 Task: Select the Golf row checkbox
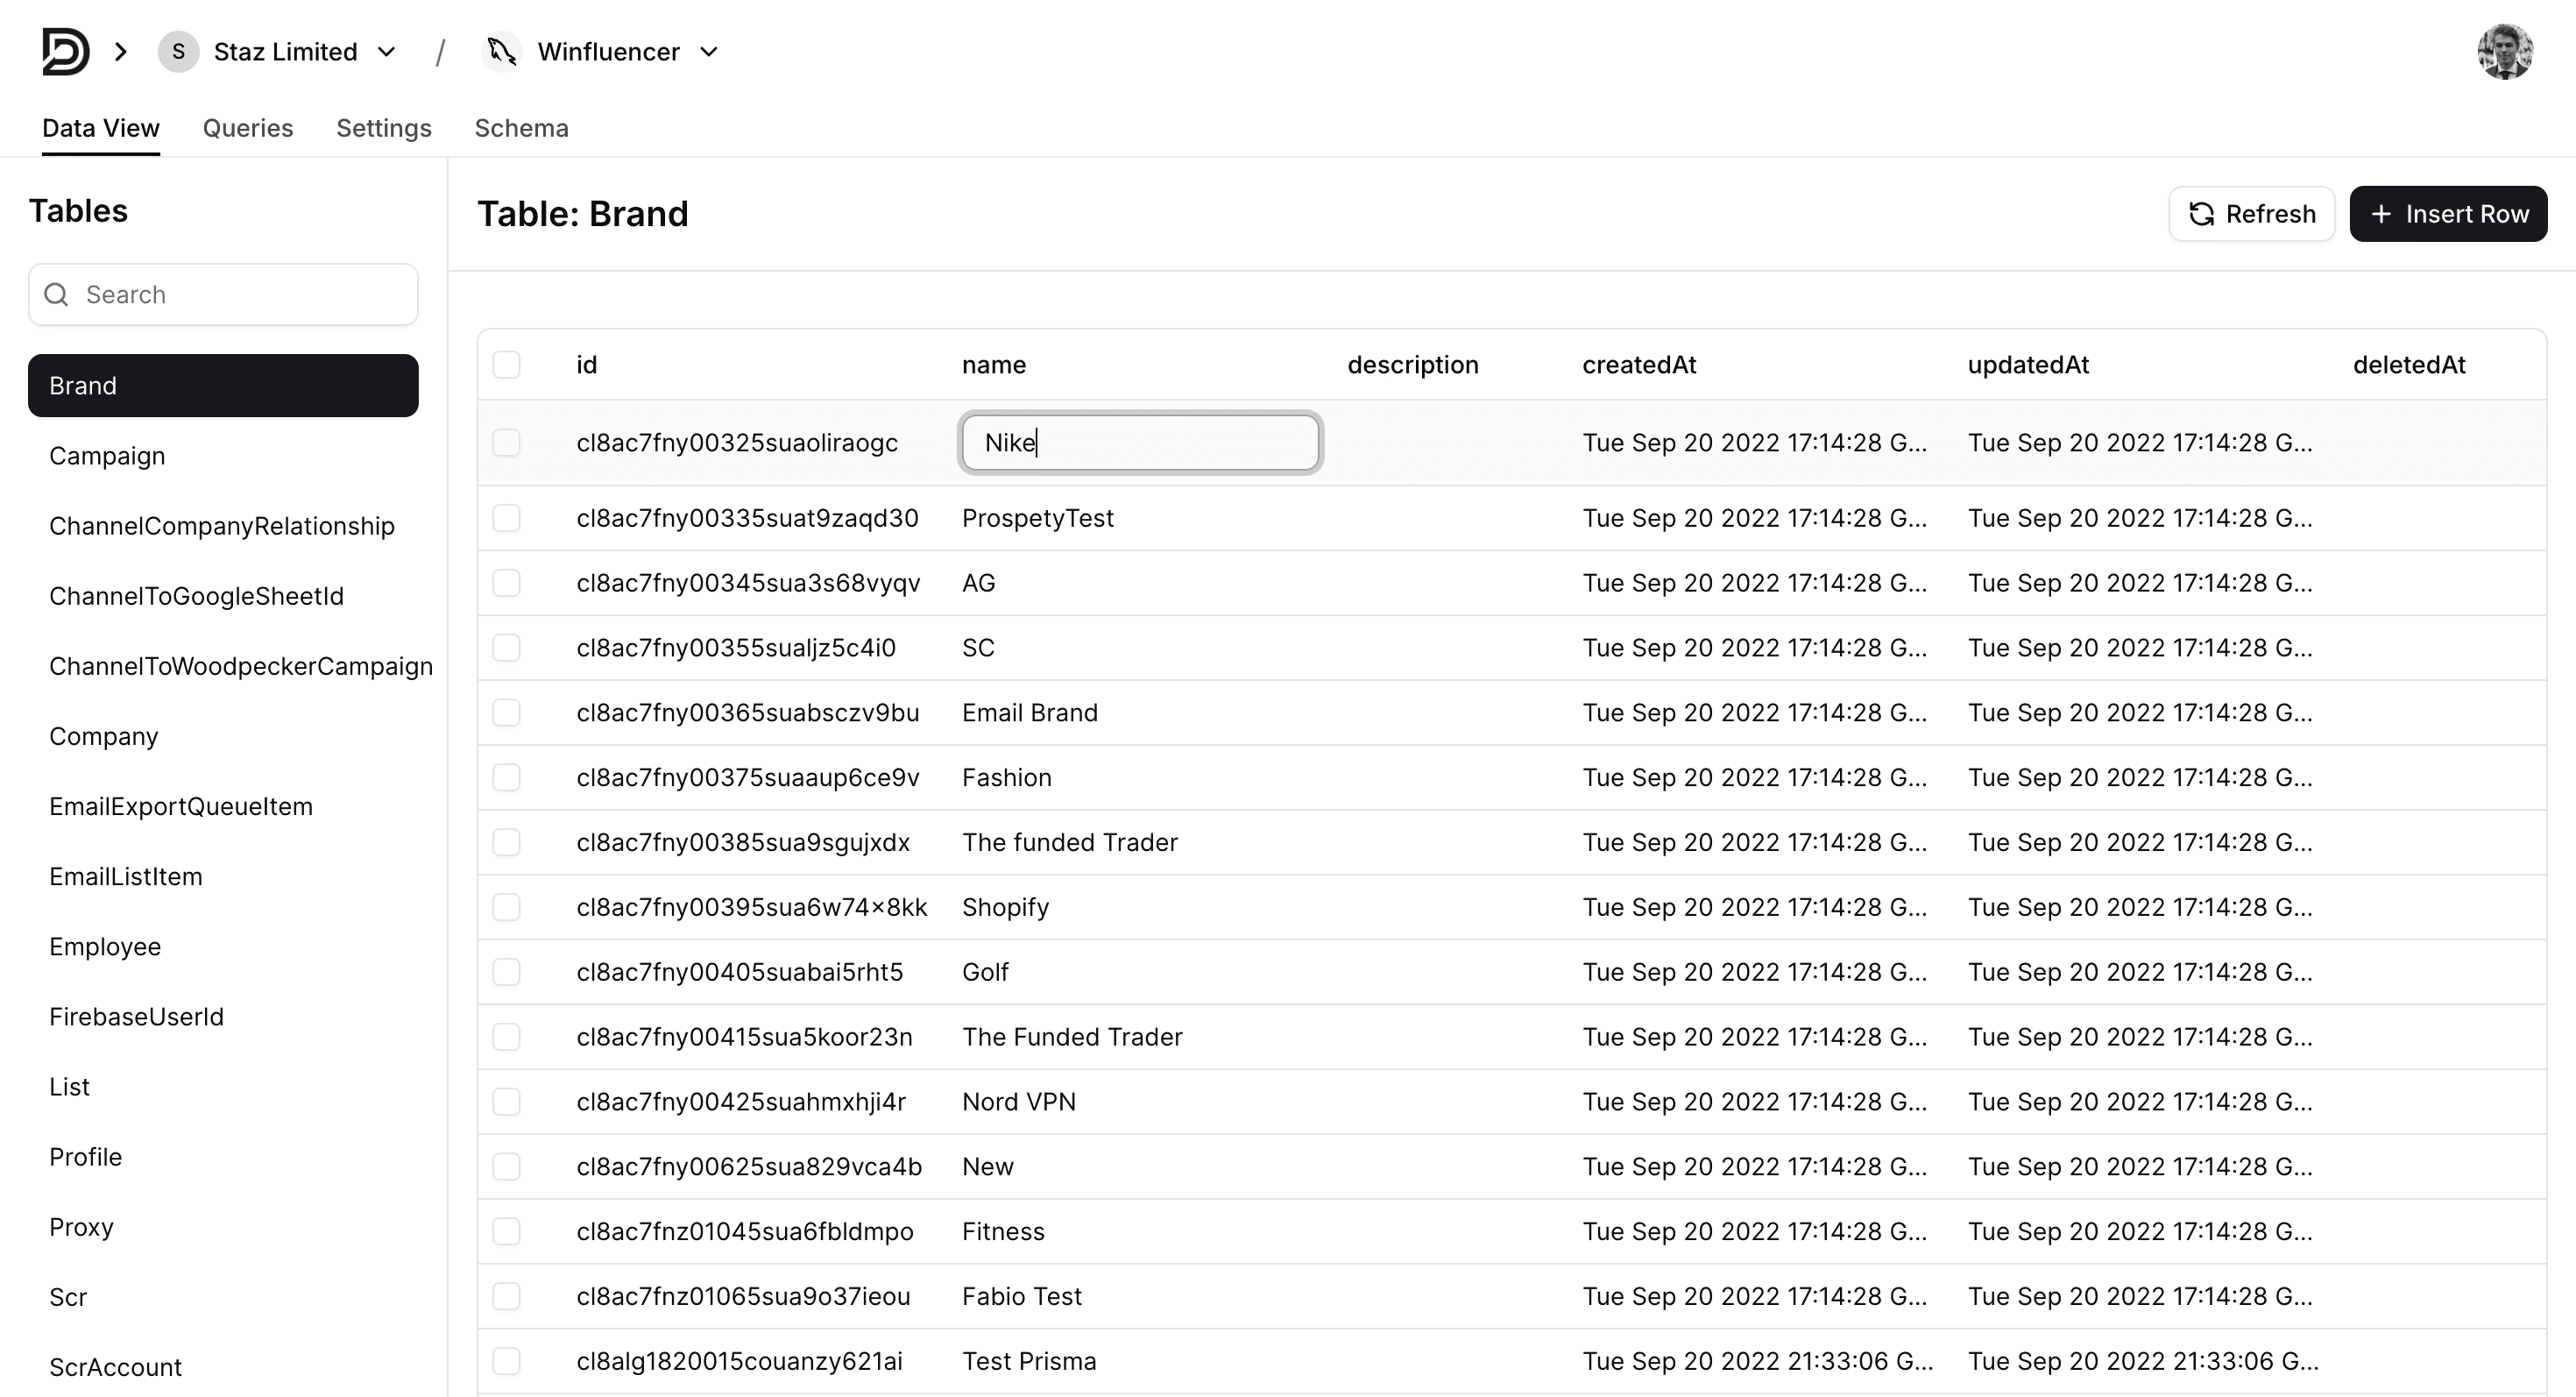coord(507,972)
